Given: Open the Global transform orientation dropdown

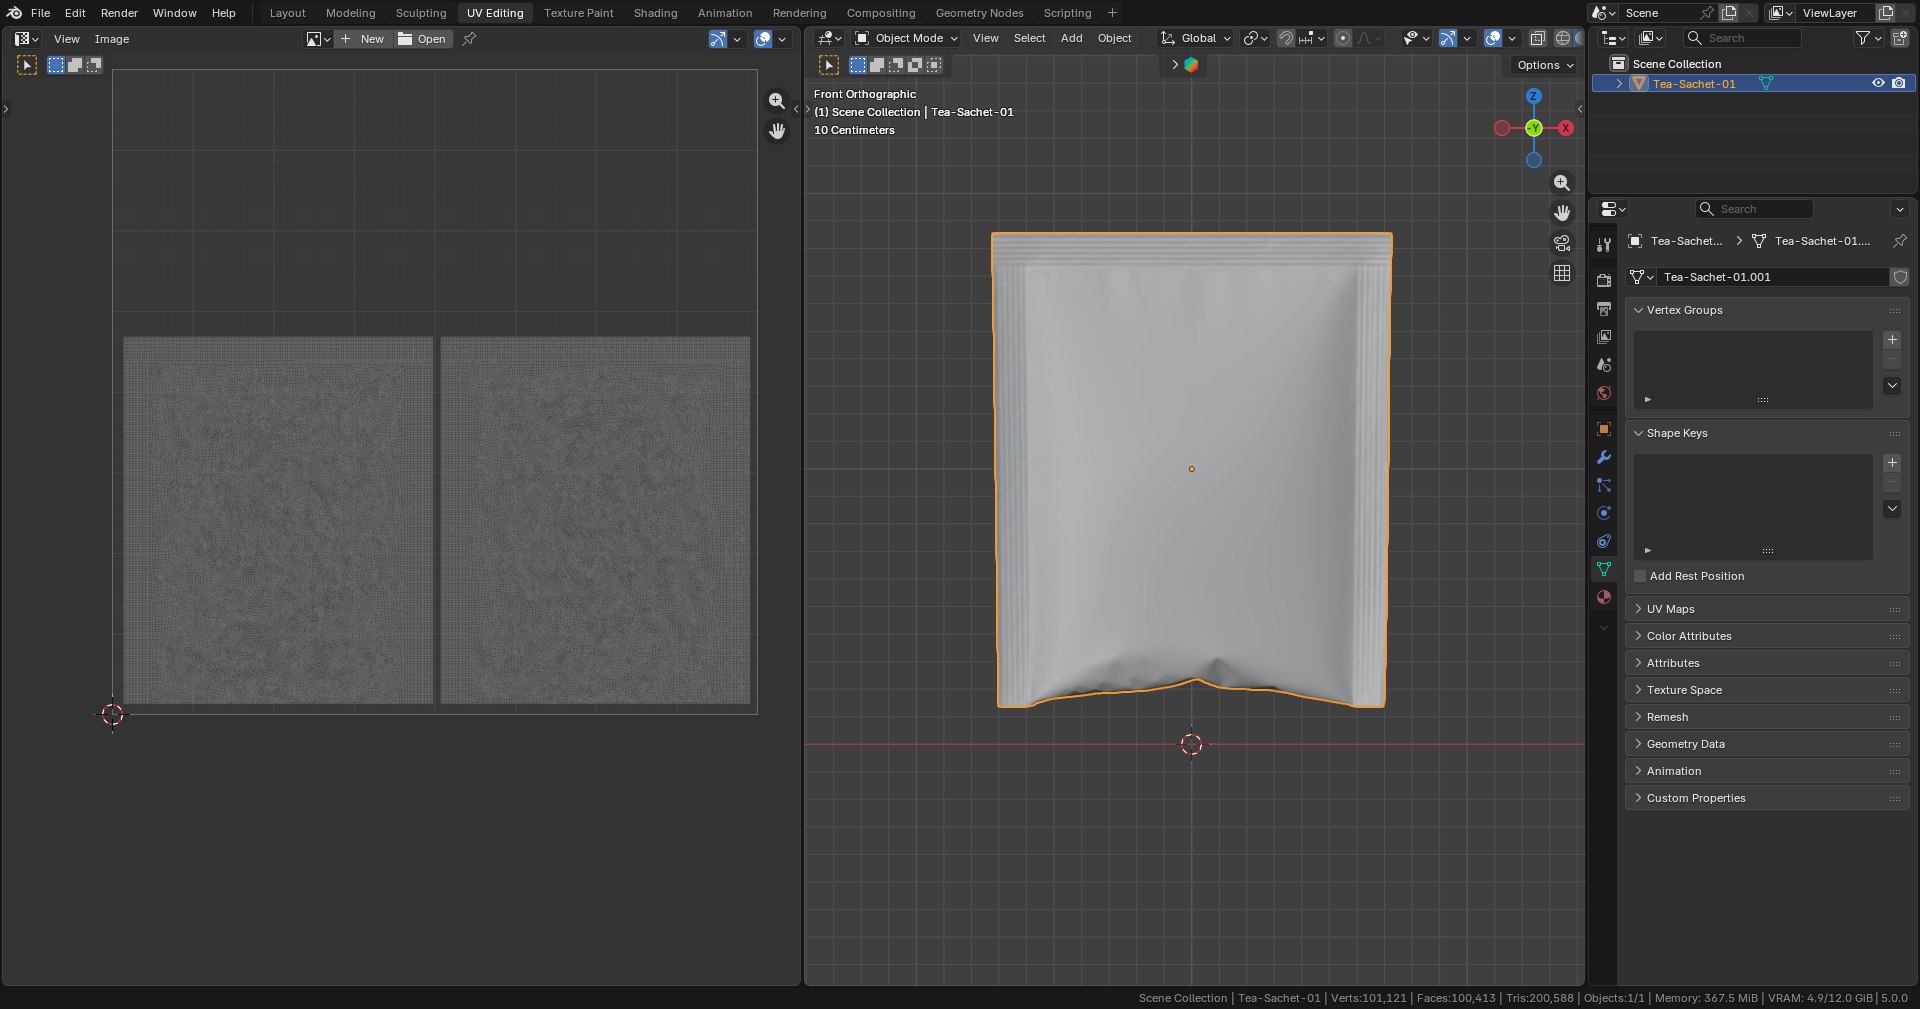Looking at the screenshot, I should click(1196, 38).
